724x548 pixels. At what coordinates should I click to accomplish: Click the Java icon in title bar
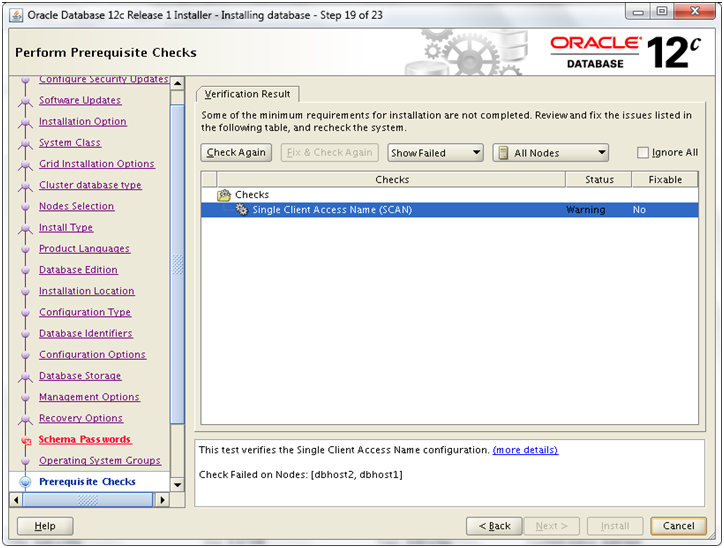16,15
